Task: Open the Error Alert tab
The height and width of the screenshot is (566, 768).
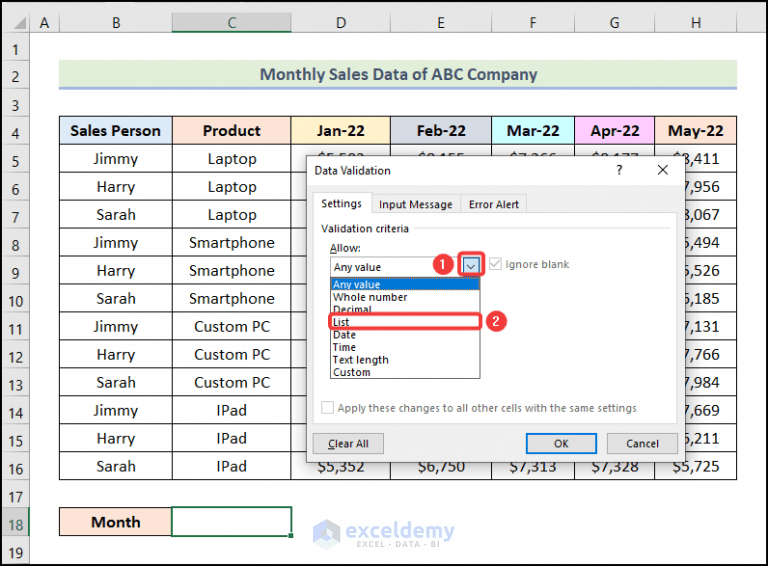Action: [x=494, y=204]
